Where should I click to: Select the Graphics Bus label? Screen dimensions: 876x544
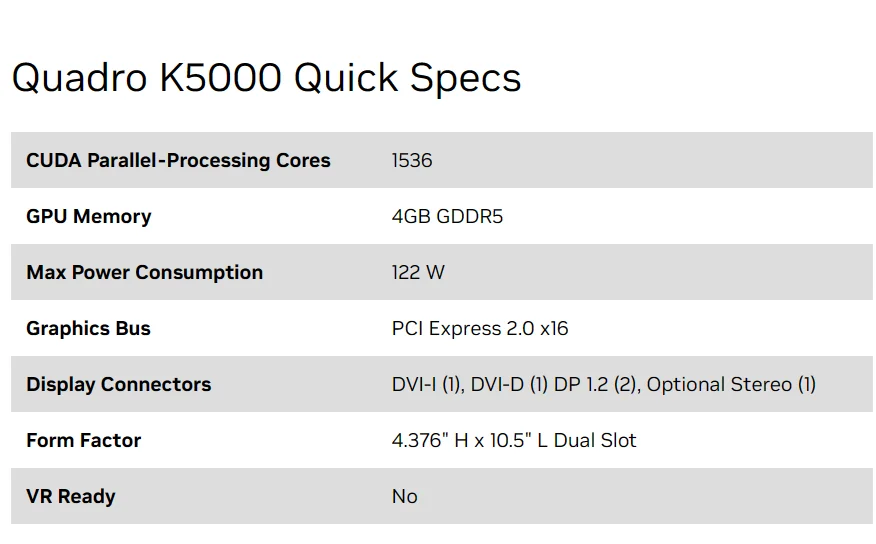click(88, 328)
